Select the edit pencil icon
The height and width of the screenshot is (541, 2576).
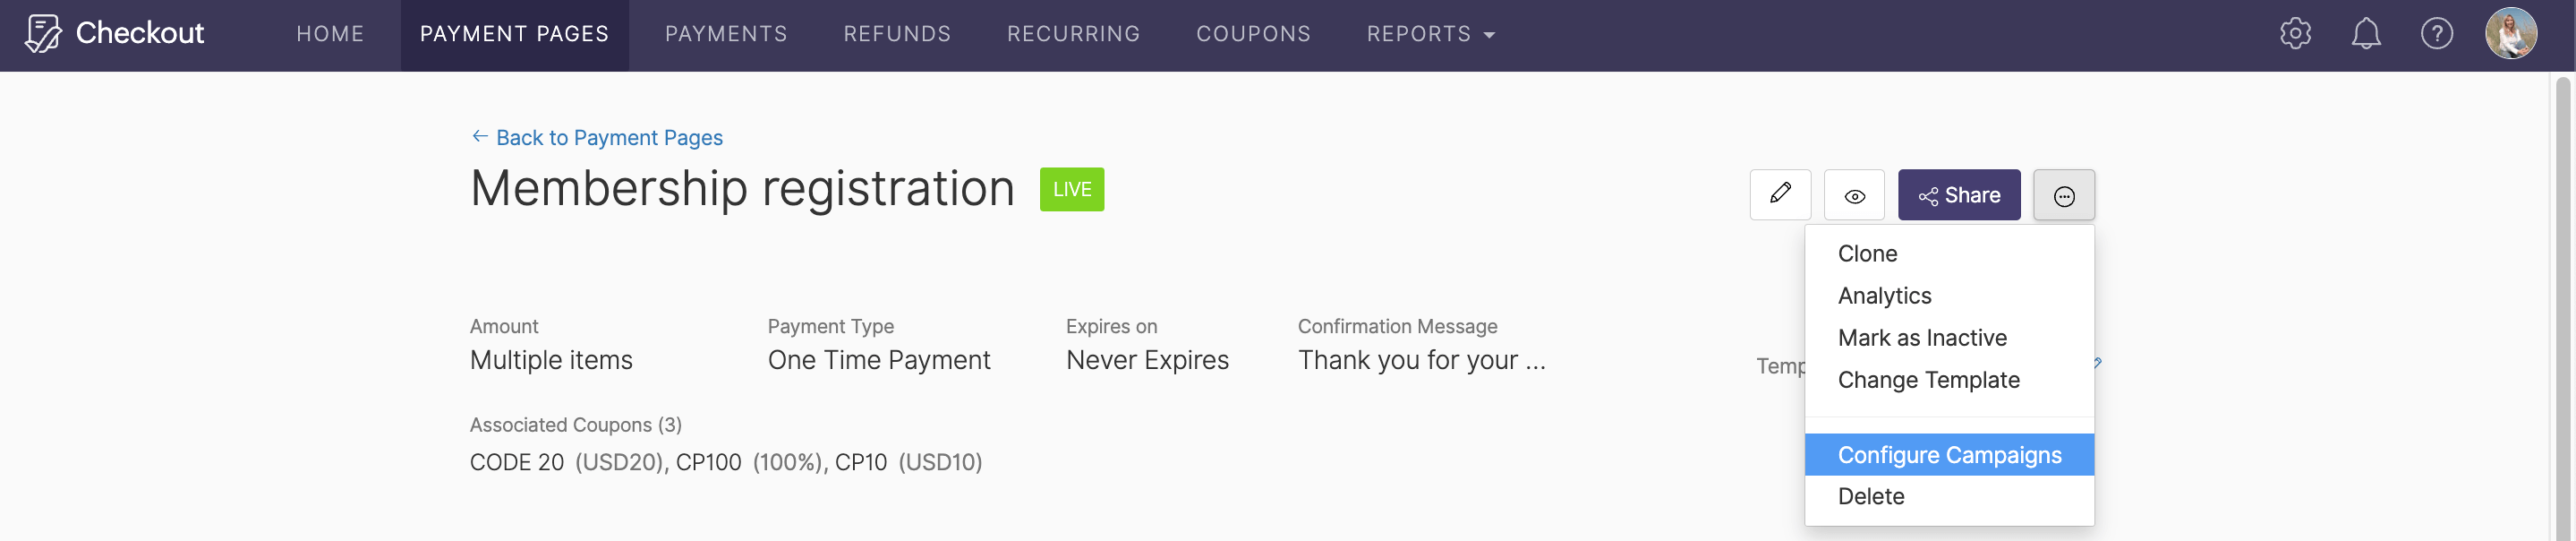pos(1781,195)
